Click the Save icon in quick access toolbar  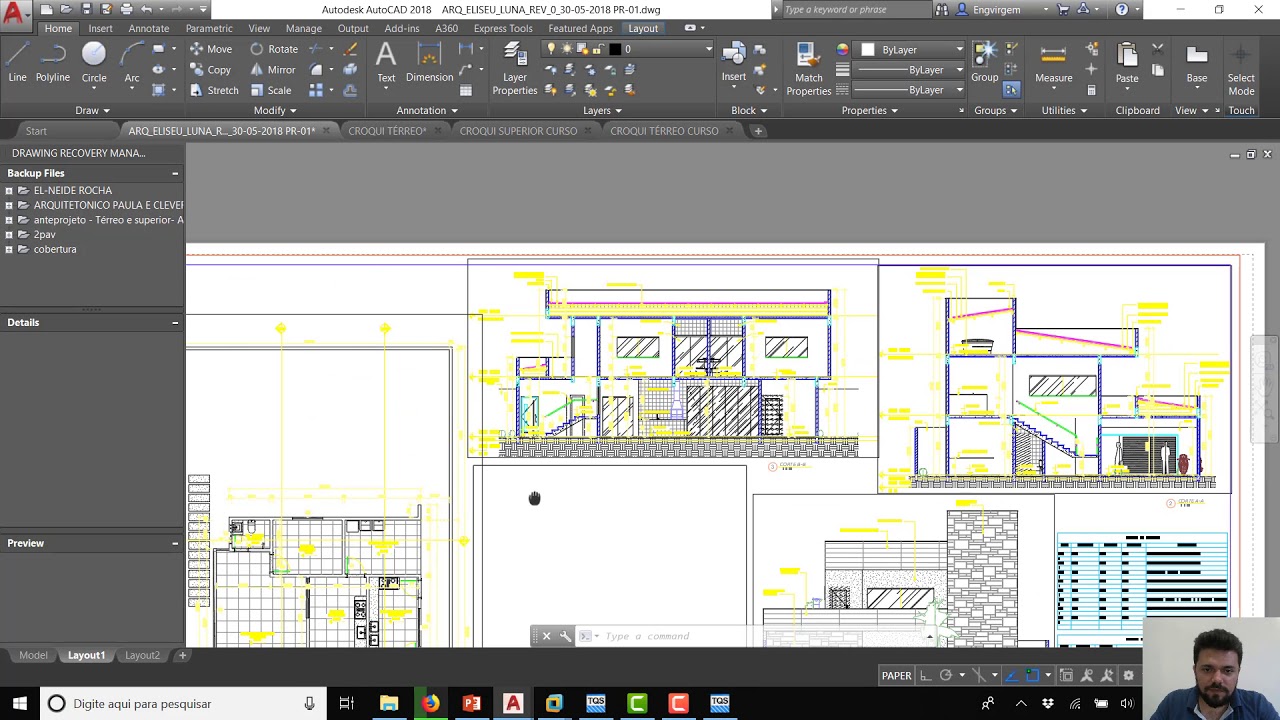[87, 9]
